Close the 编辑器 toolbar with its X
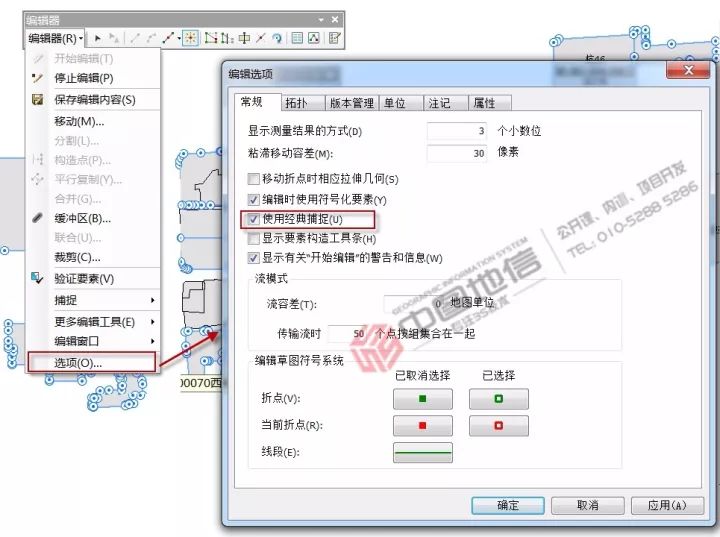This screenshot has height=537, width=720. pyautogui.click(x=335, y=19)
